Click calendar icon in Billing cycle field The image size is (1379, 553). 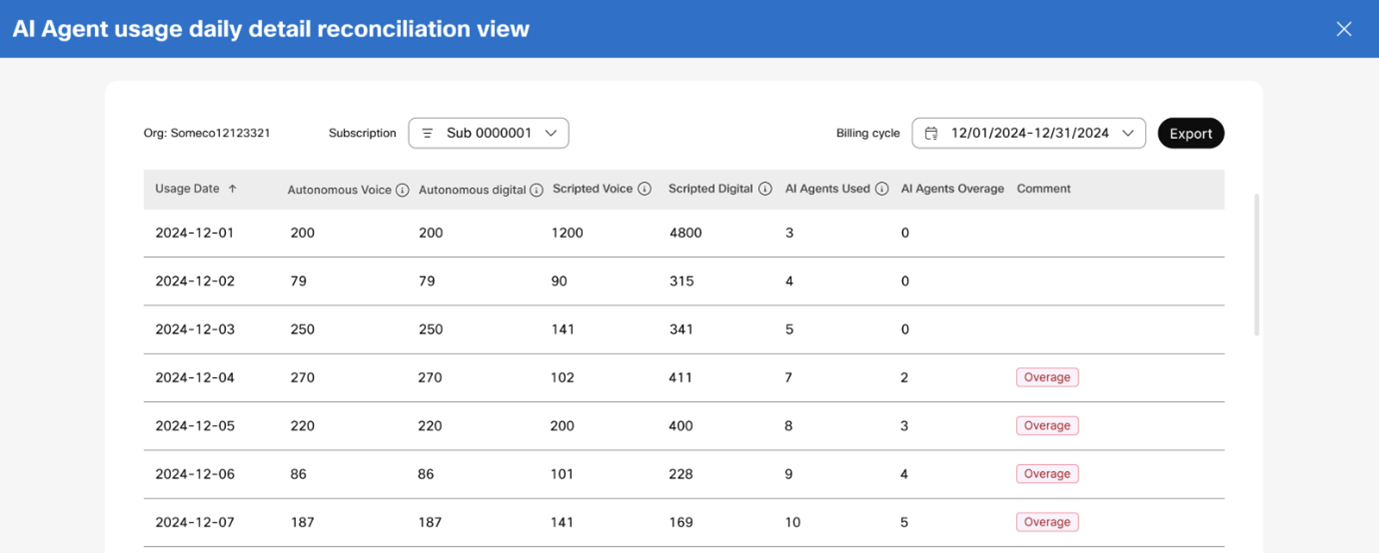point(931,133)
